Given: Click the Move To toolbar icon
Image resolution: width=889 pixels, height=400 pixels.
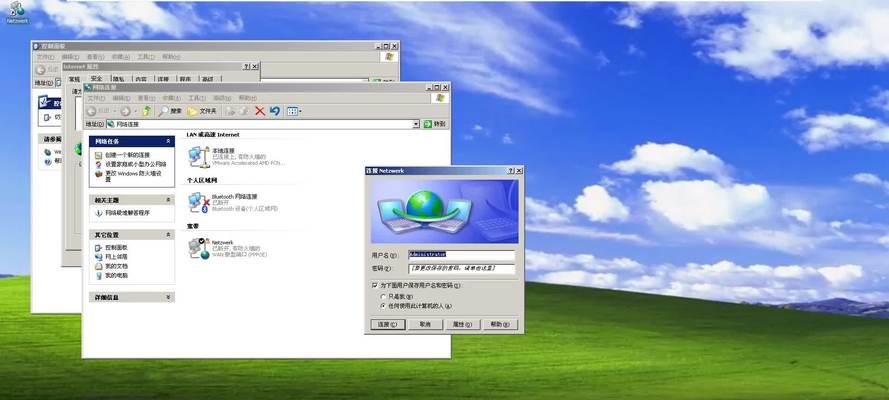Looking at the screenshot, I should (230, 111).
